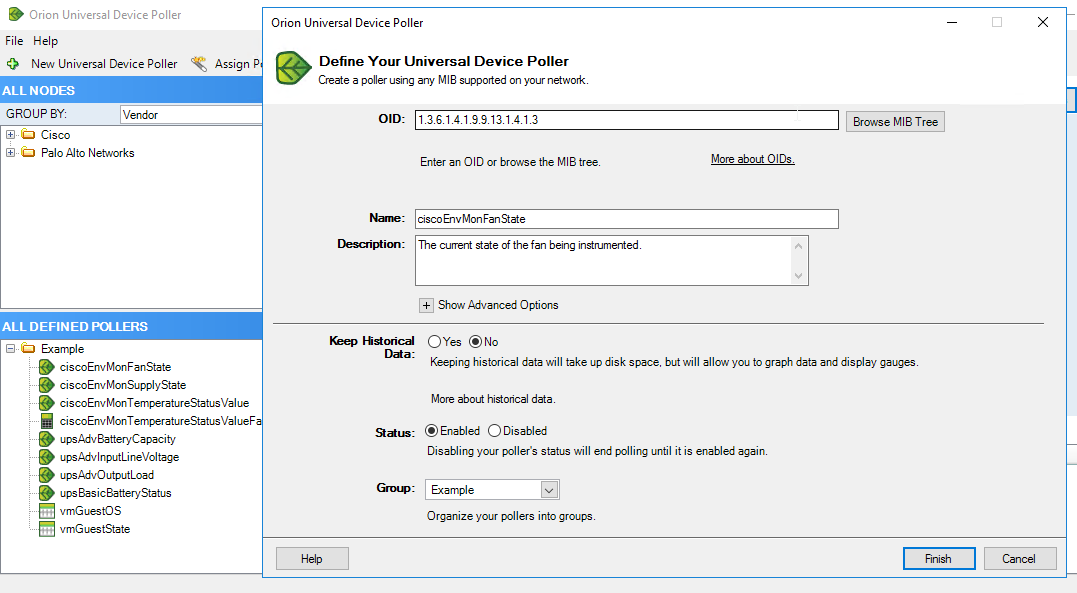Select upsBasicBatteryStatus in poller list

[x=115, y=493]
